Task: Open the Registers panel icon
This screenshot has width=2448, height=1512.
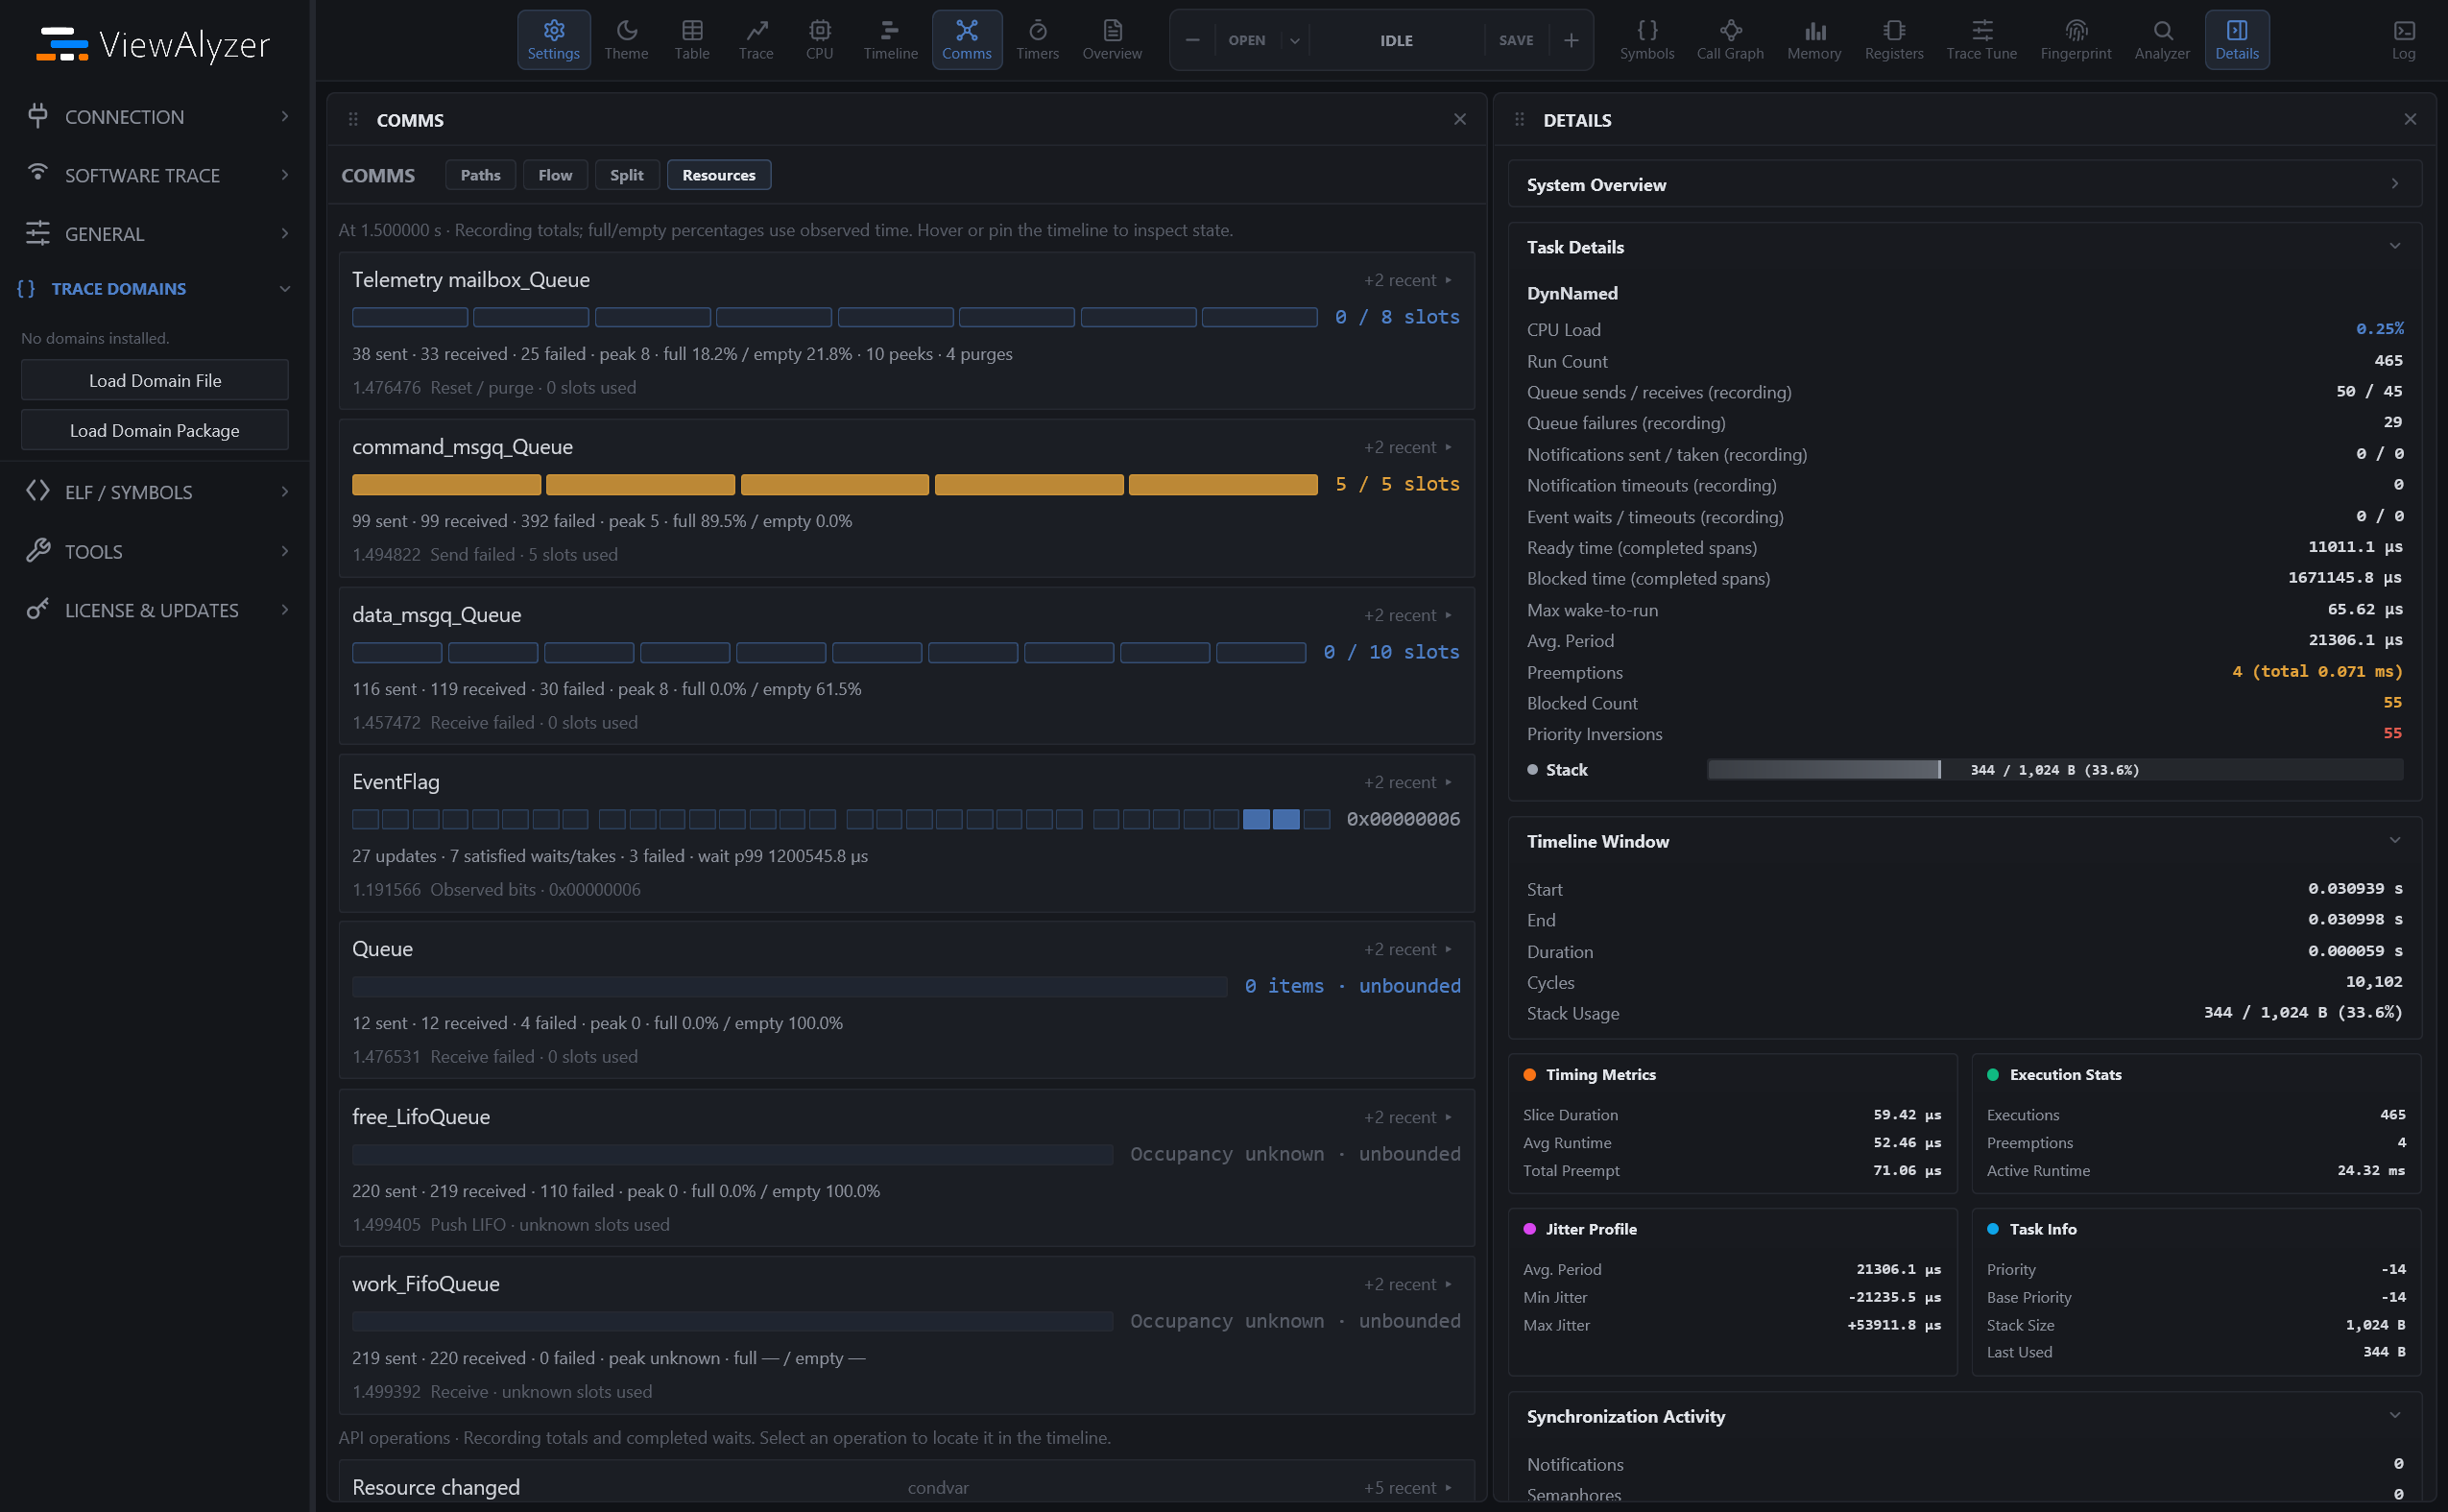Action: coord(1894,40)
